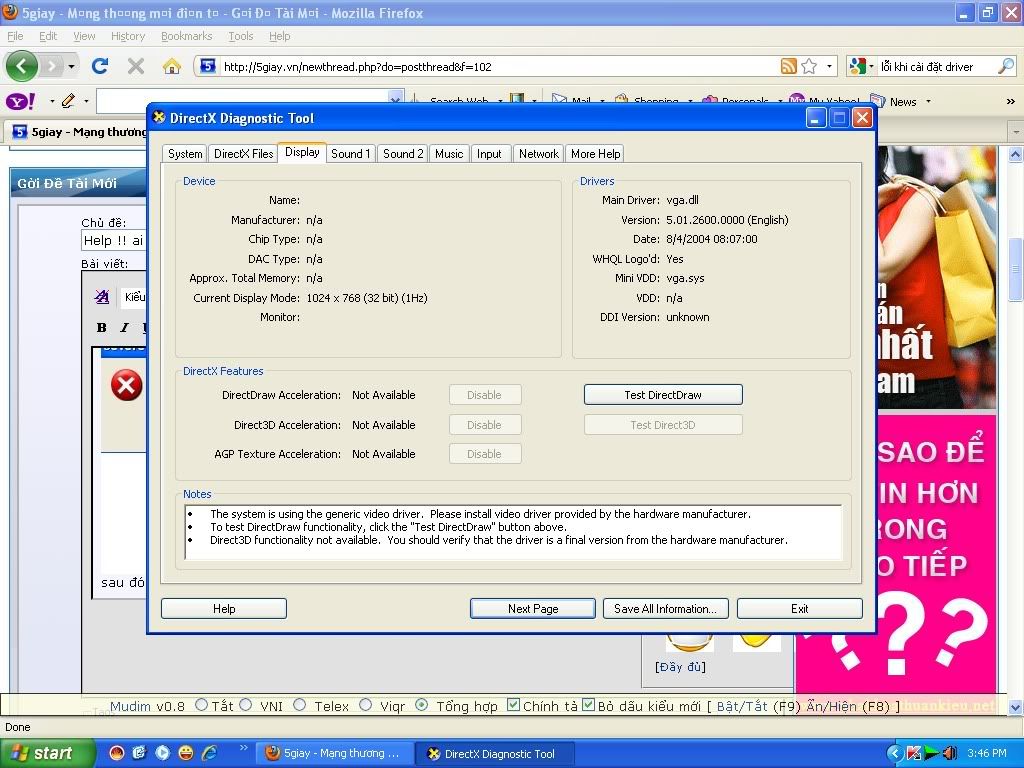The width and height of the screenshot is (1024, 768).
Task: Expand the News toolbar dropdown arrow
Action: pos(928,101)
